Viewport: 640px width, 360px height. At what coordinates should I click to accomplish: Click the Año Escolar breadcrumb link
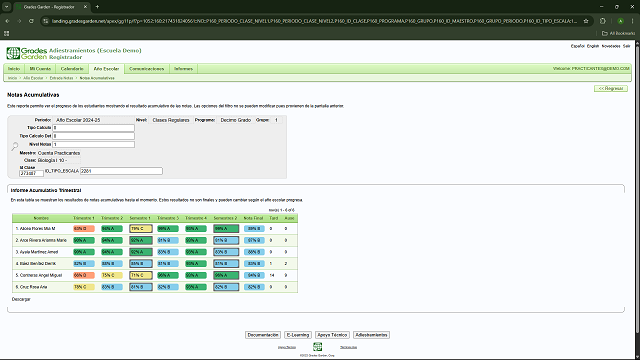click(33, 78)
